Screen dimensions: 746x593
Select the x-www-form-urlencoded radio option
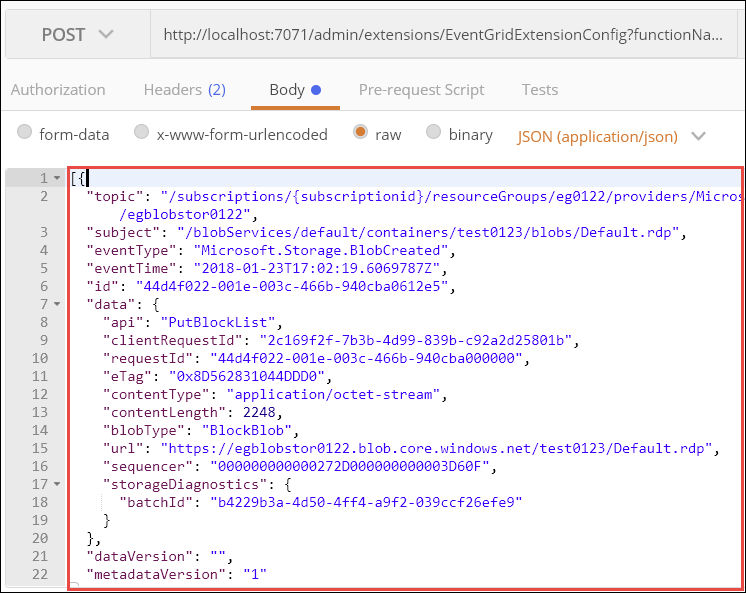click(141, 131)
